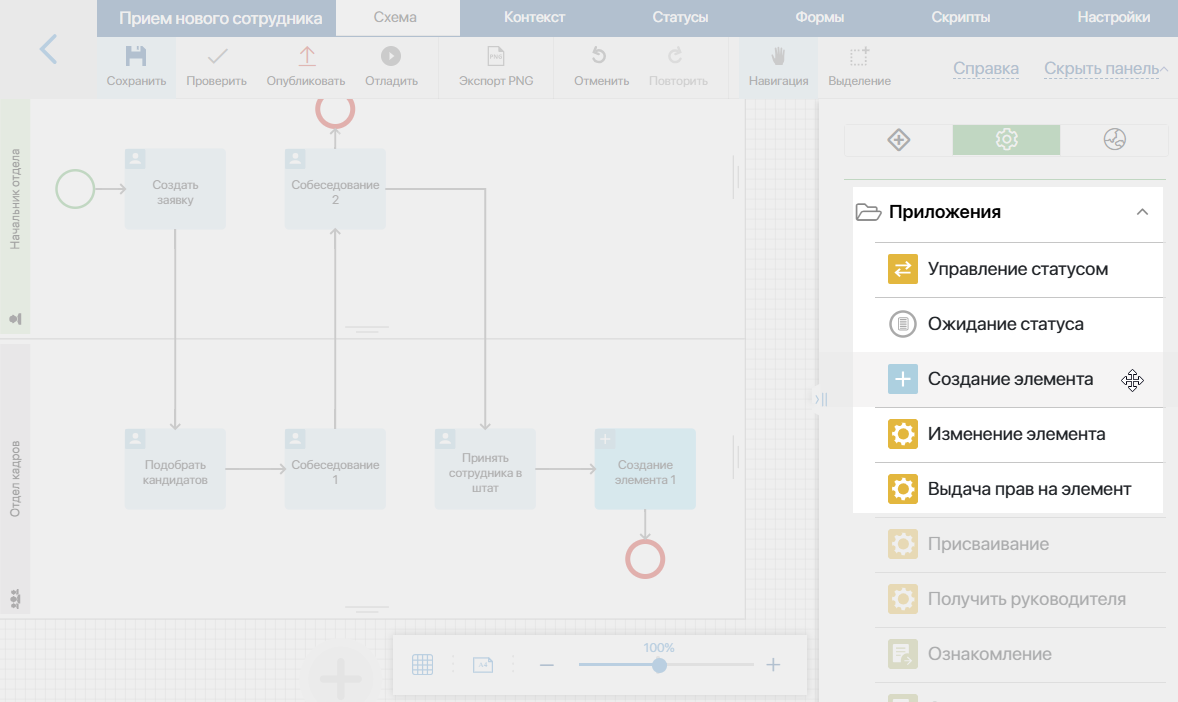Select Ожидание статуса element
The image size is (1178, 702).
(1019, 324)
